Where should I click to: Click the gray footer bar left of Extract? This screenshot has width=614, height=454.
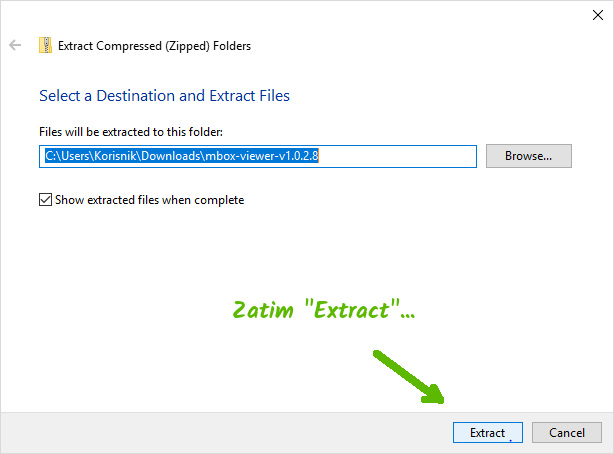(200, 432)
